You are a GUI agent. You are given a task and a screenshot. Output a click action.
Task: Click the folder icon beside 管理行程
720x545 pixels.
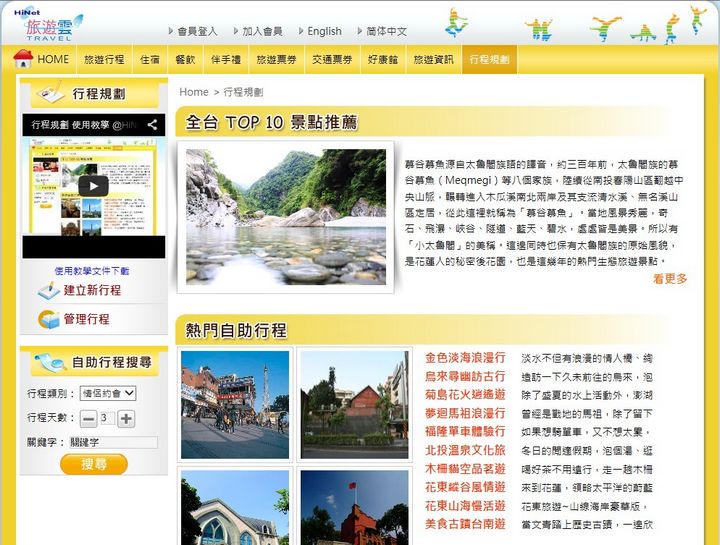click(49, 320)
